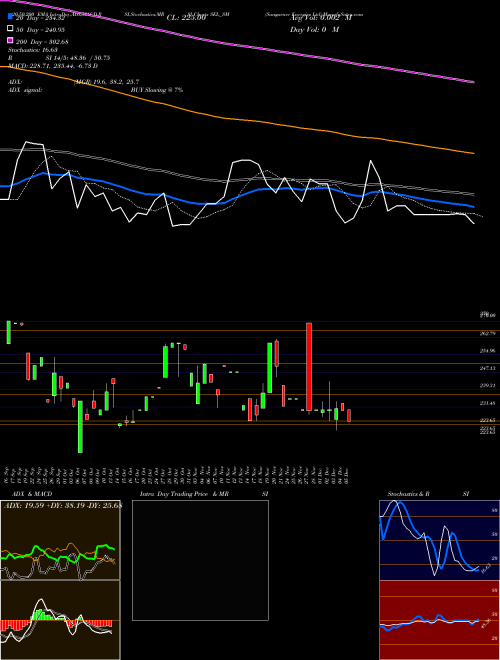
Task: Click the last red candlestick on the right
Action: [x=349, y=415]
